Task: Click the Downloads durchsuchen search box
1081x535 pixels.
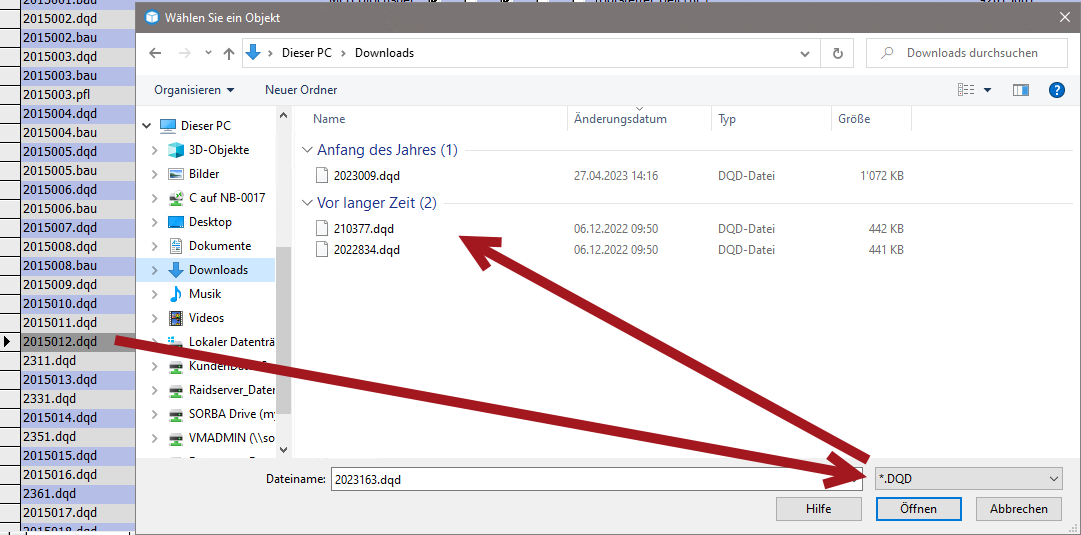Action: [970, 53]
